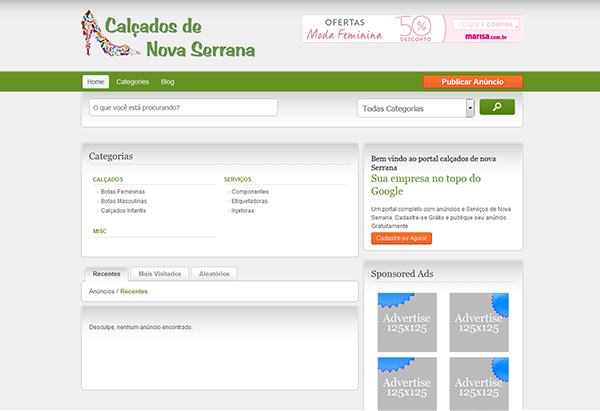Focus the 'O que você está procurando?' search field
Image resolution: width=600 pixels, height=411 pixels.
coord(183,108)
